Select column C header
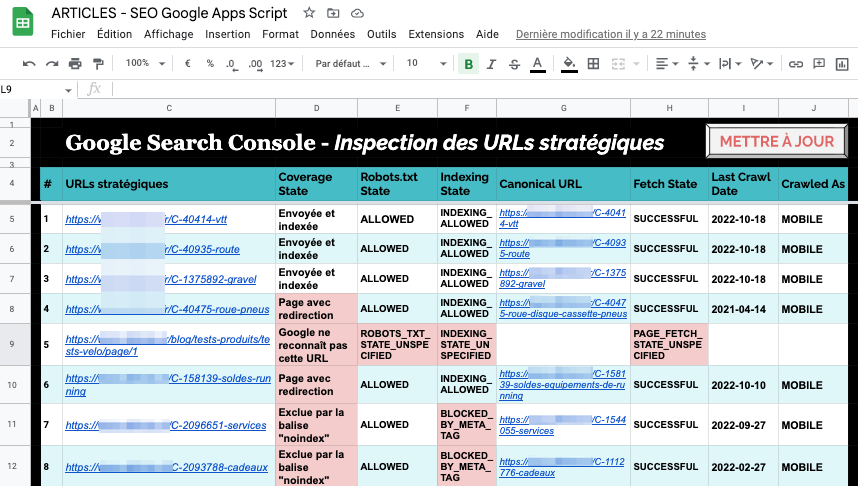This screenshot has width=858, height=486. click(169, 108)
